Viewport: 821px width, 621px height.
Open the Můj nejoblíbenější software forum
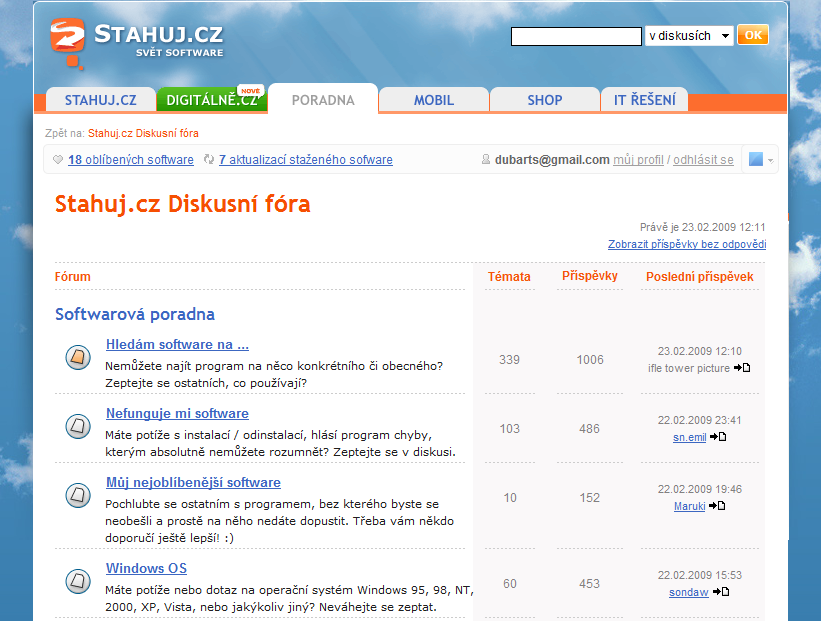click(x=193, y=482)
